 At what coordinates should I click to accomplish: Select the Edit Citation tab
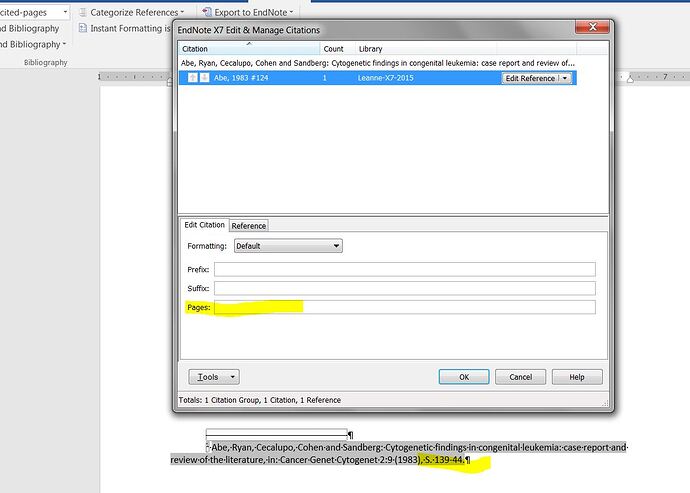click(204, 224)
